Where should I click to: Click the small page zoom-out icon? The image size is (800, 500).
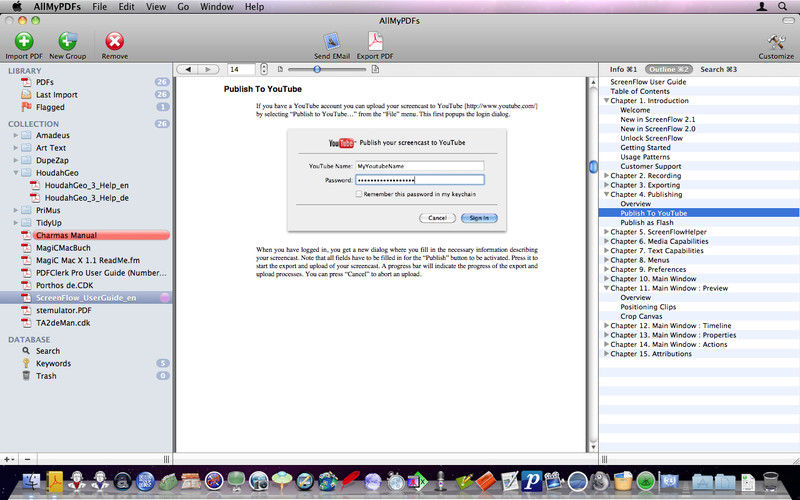click(280, 69)
